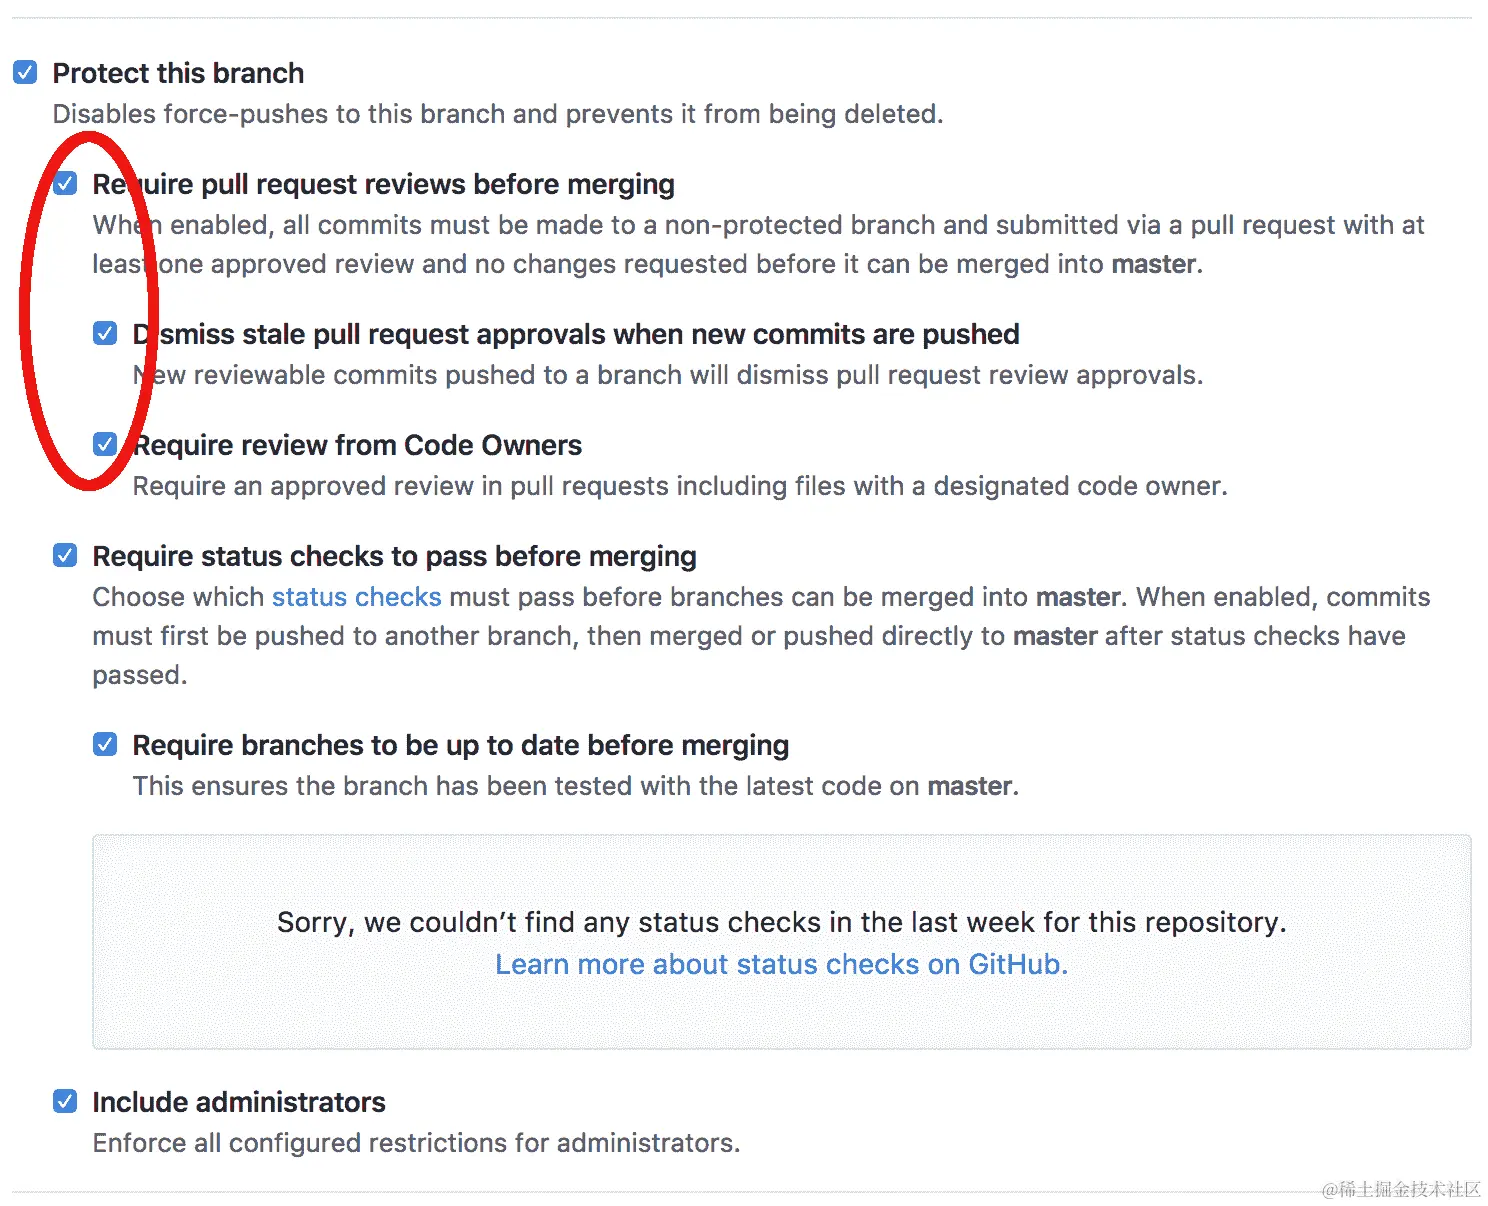Viewport: 1488px width, 1206px height.
Task: Untick Require review from Code Owners checkbox
Action: [x=105, y=444]
